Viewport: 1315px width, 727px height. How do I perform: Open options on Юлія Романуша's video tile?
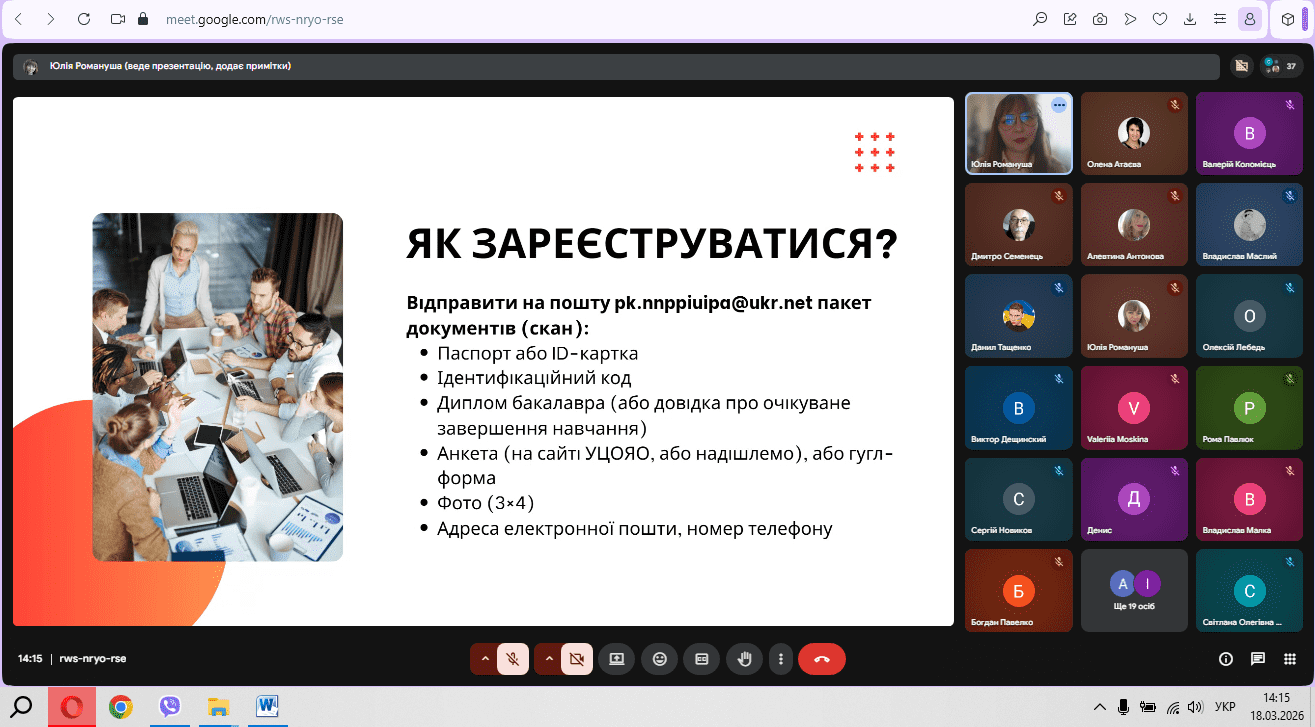pos(1058,105)
